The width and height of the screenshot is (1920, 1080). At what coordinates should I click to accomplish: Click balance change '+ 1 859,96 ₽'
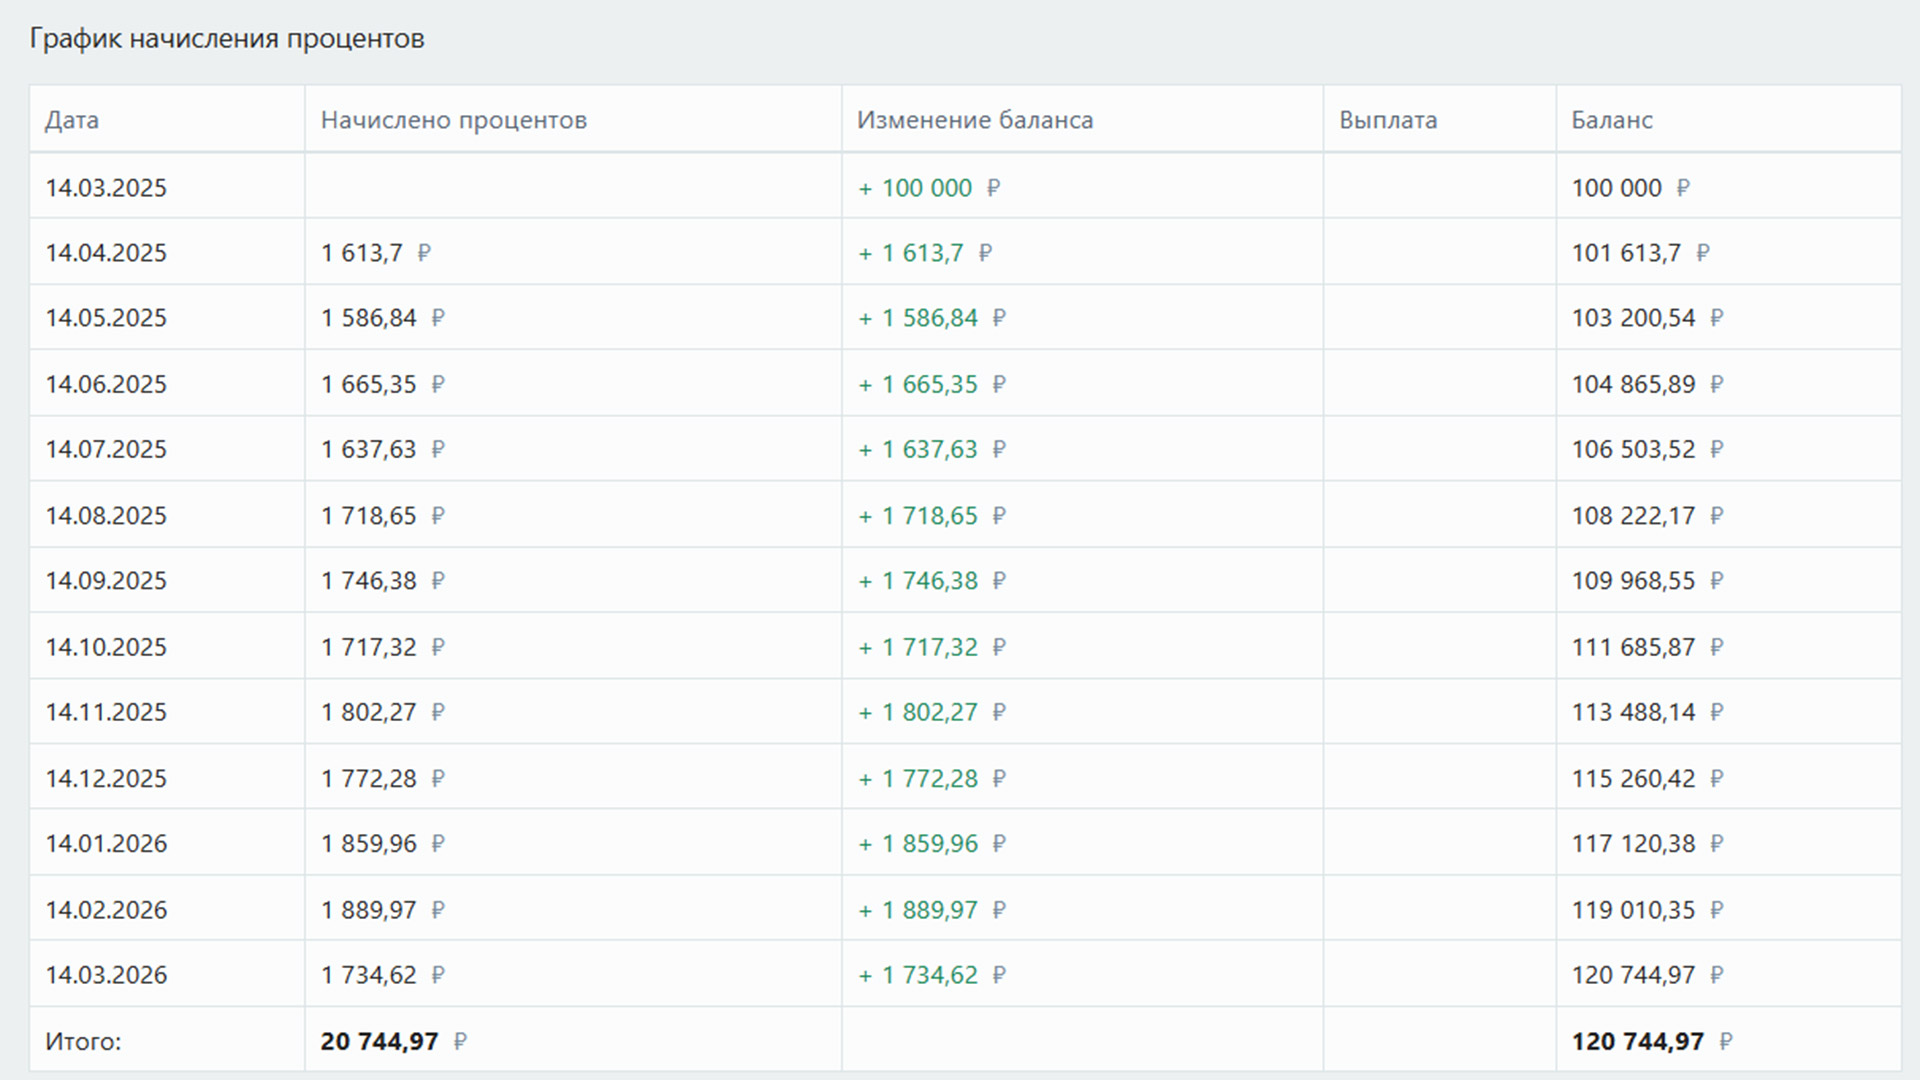(932, 844)
